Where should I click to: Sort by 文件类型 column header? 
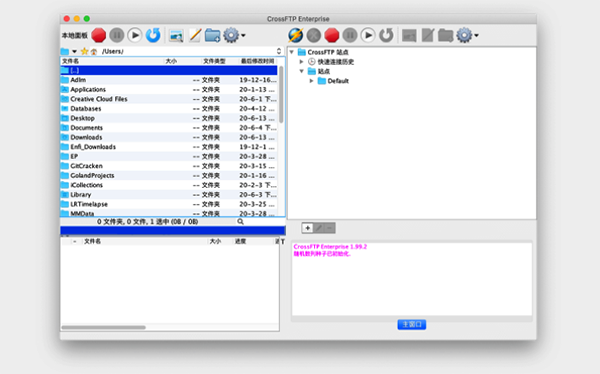pyautogui.click(x=219, y=61)
